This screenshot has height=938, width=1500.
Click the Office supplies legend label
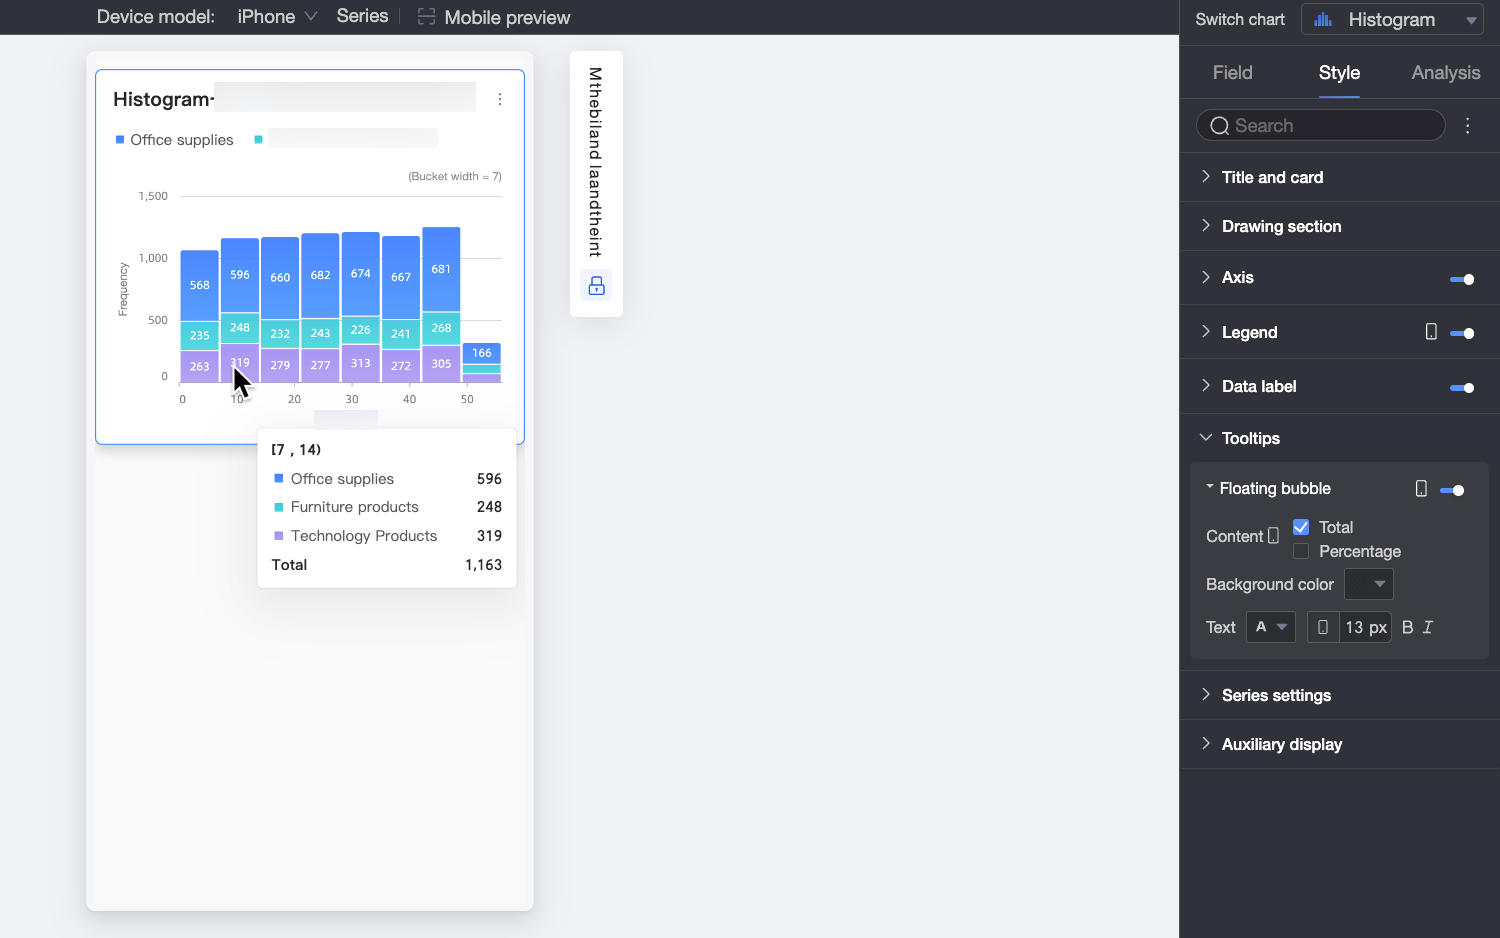(x=182, y=140)
